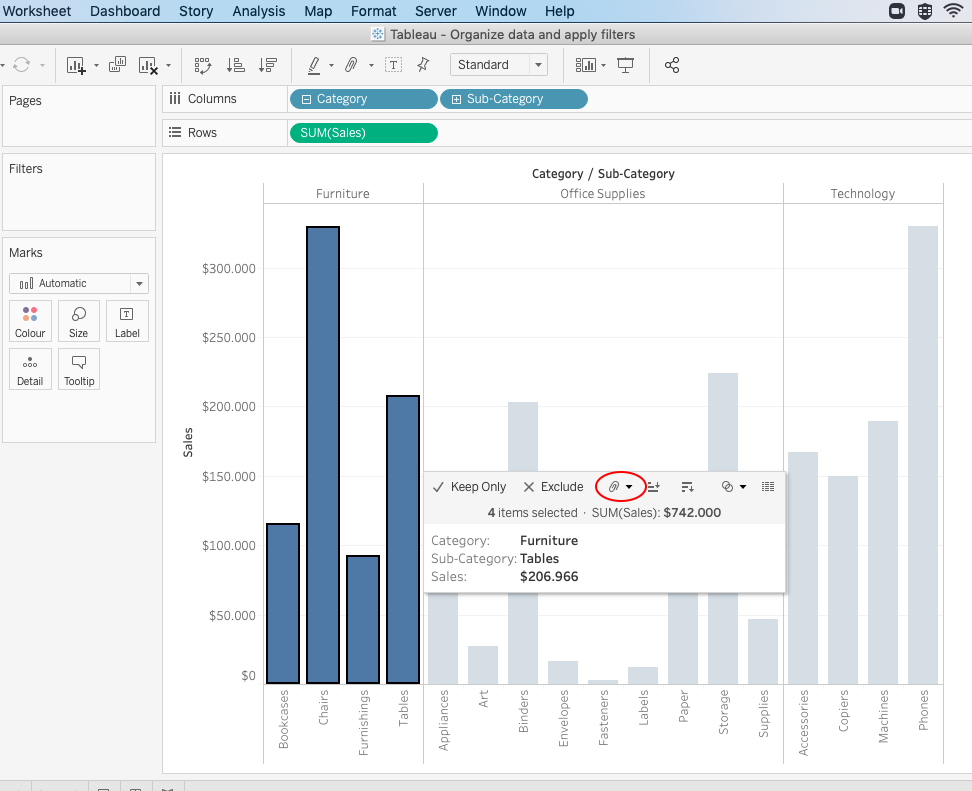Click the Zoom camera menu bar icon
Screen dimensions: 972x791
click(x=897, y=11)
